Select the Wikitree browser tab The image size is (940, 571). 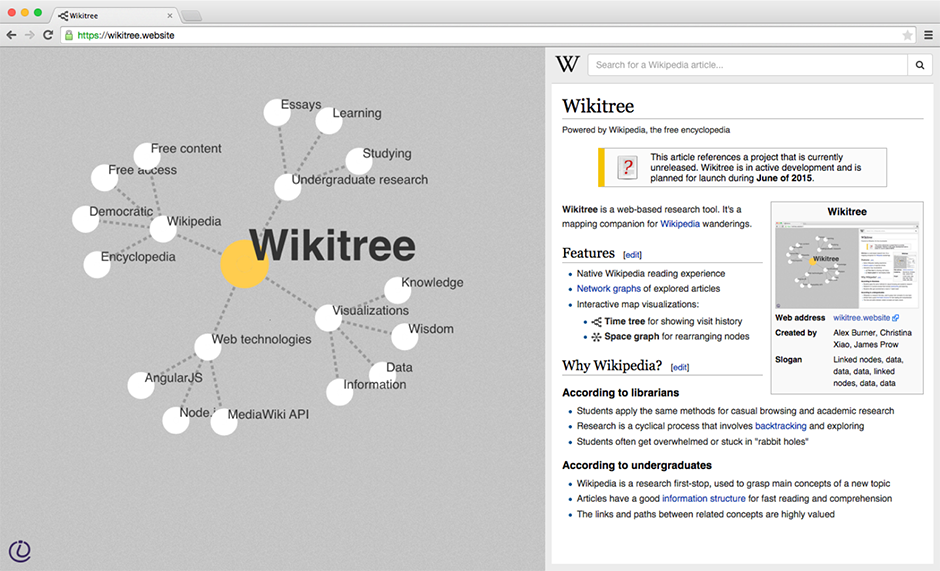tap(114, 16)
